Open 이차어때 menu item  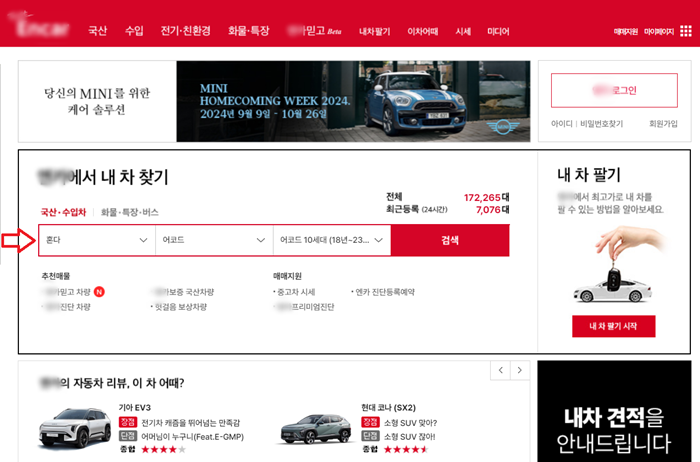tap(422, 31)
